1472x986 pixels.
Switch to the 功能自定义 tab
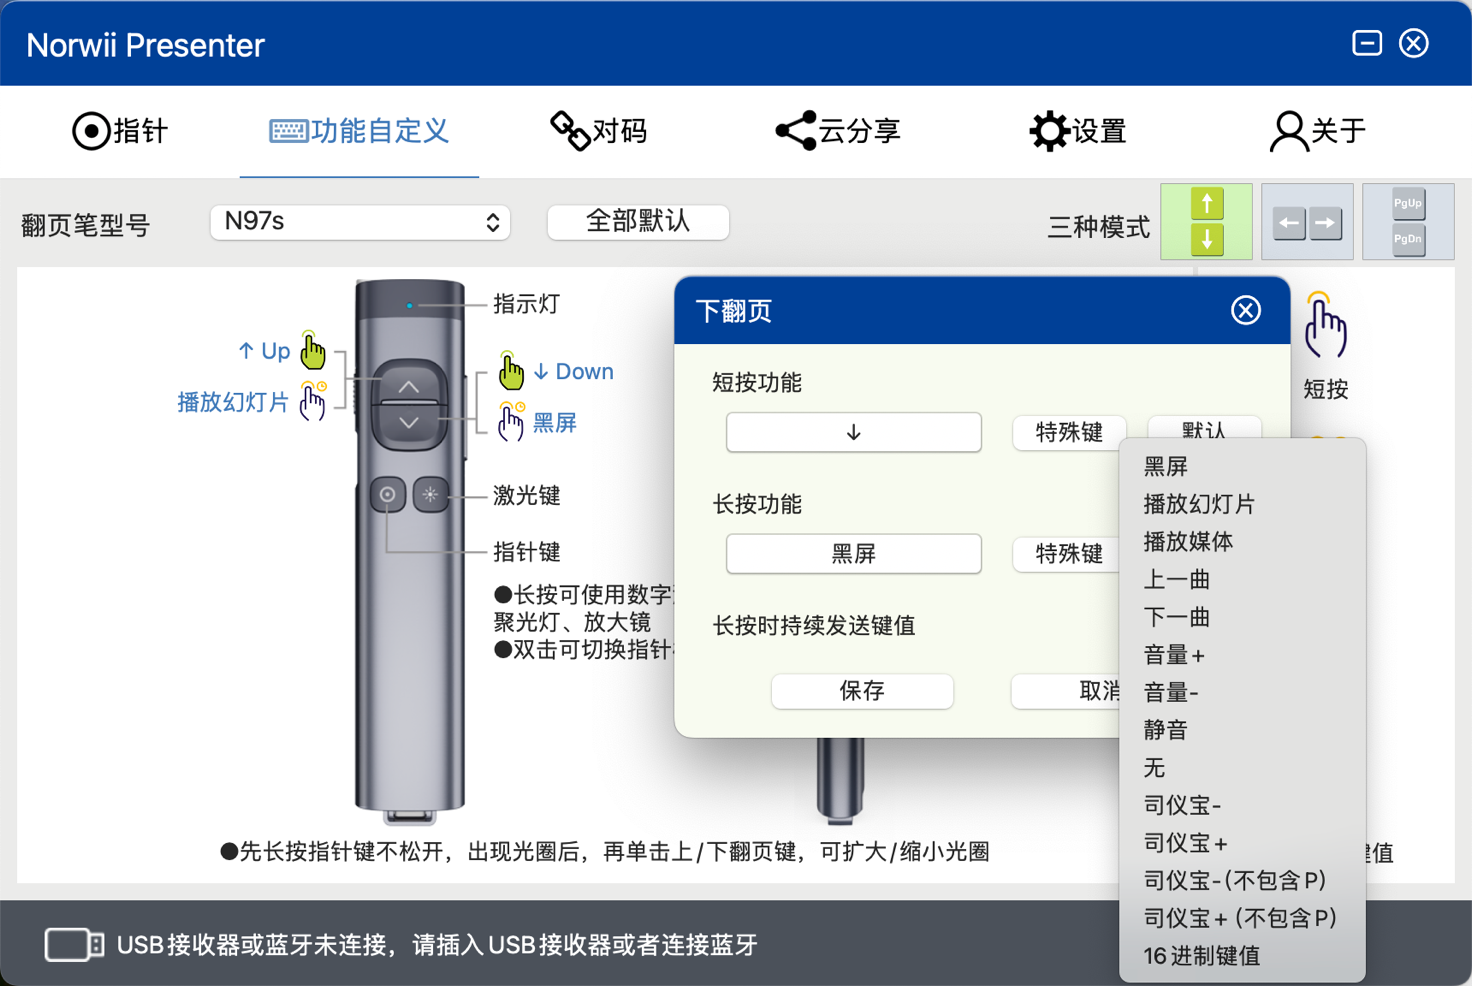coord(359,131)
